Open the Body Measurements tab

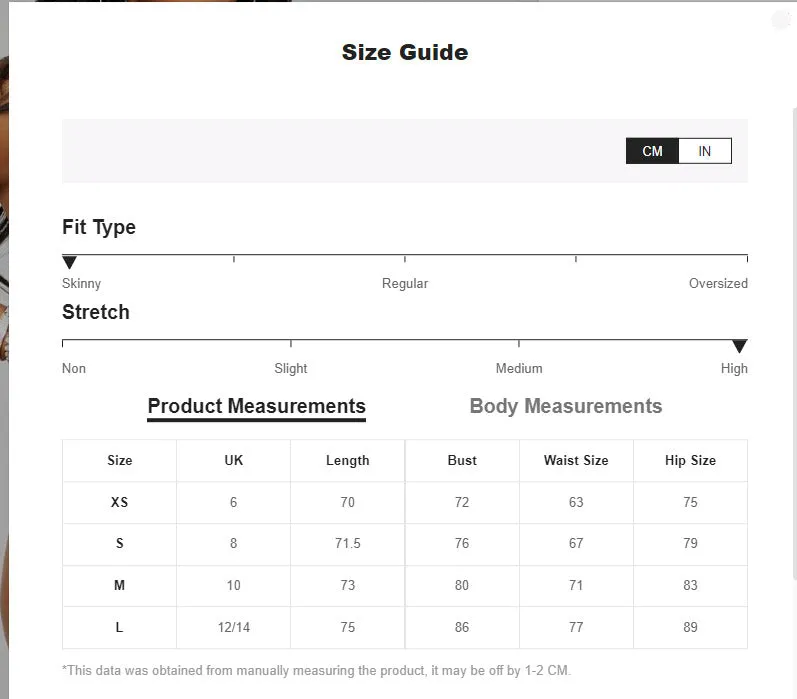[566, 406]
